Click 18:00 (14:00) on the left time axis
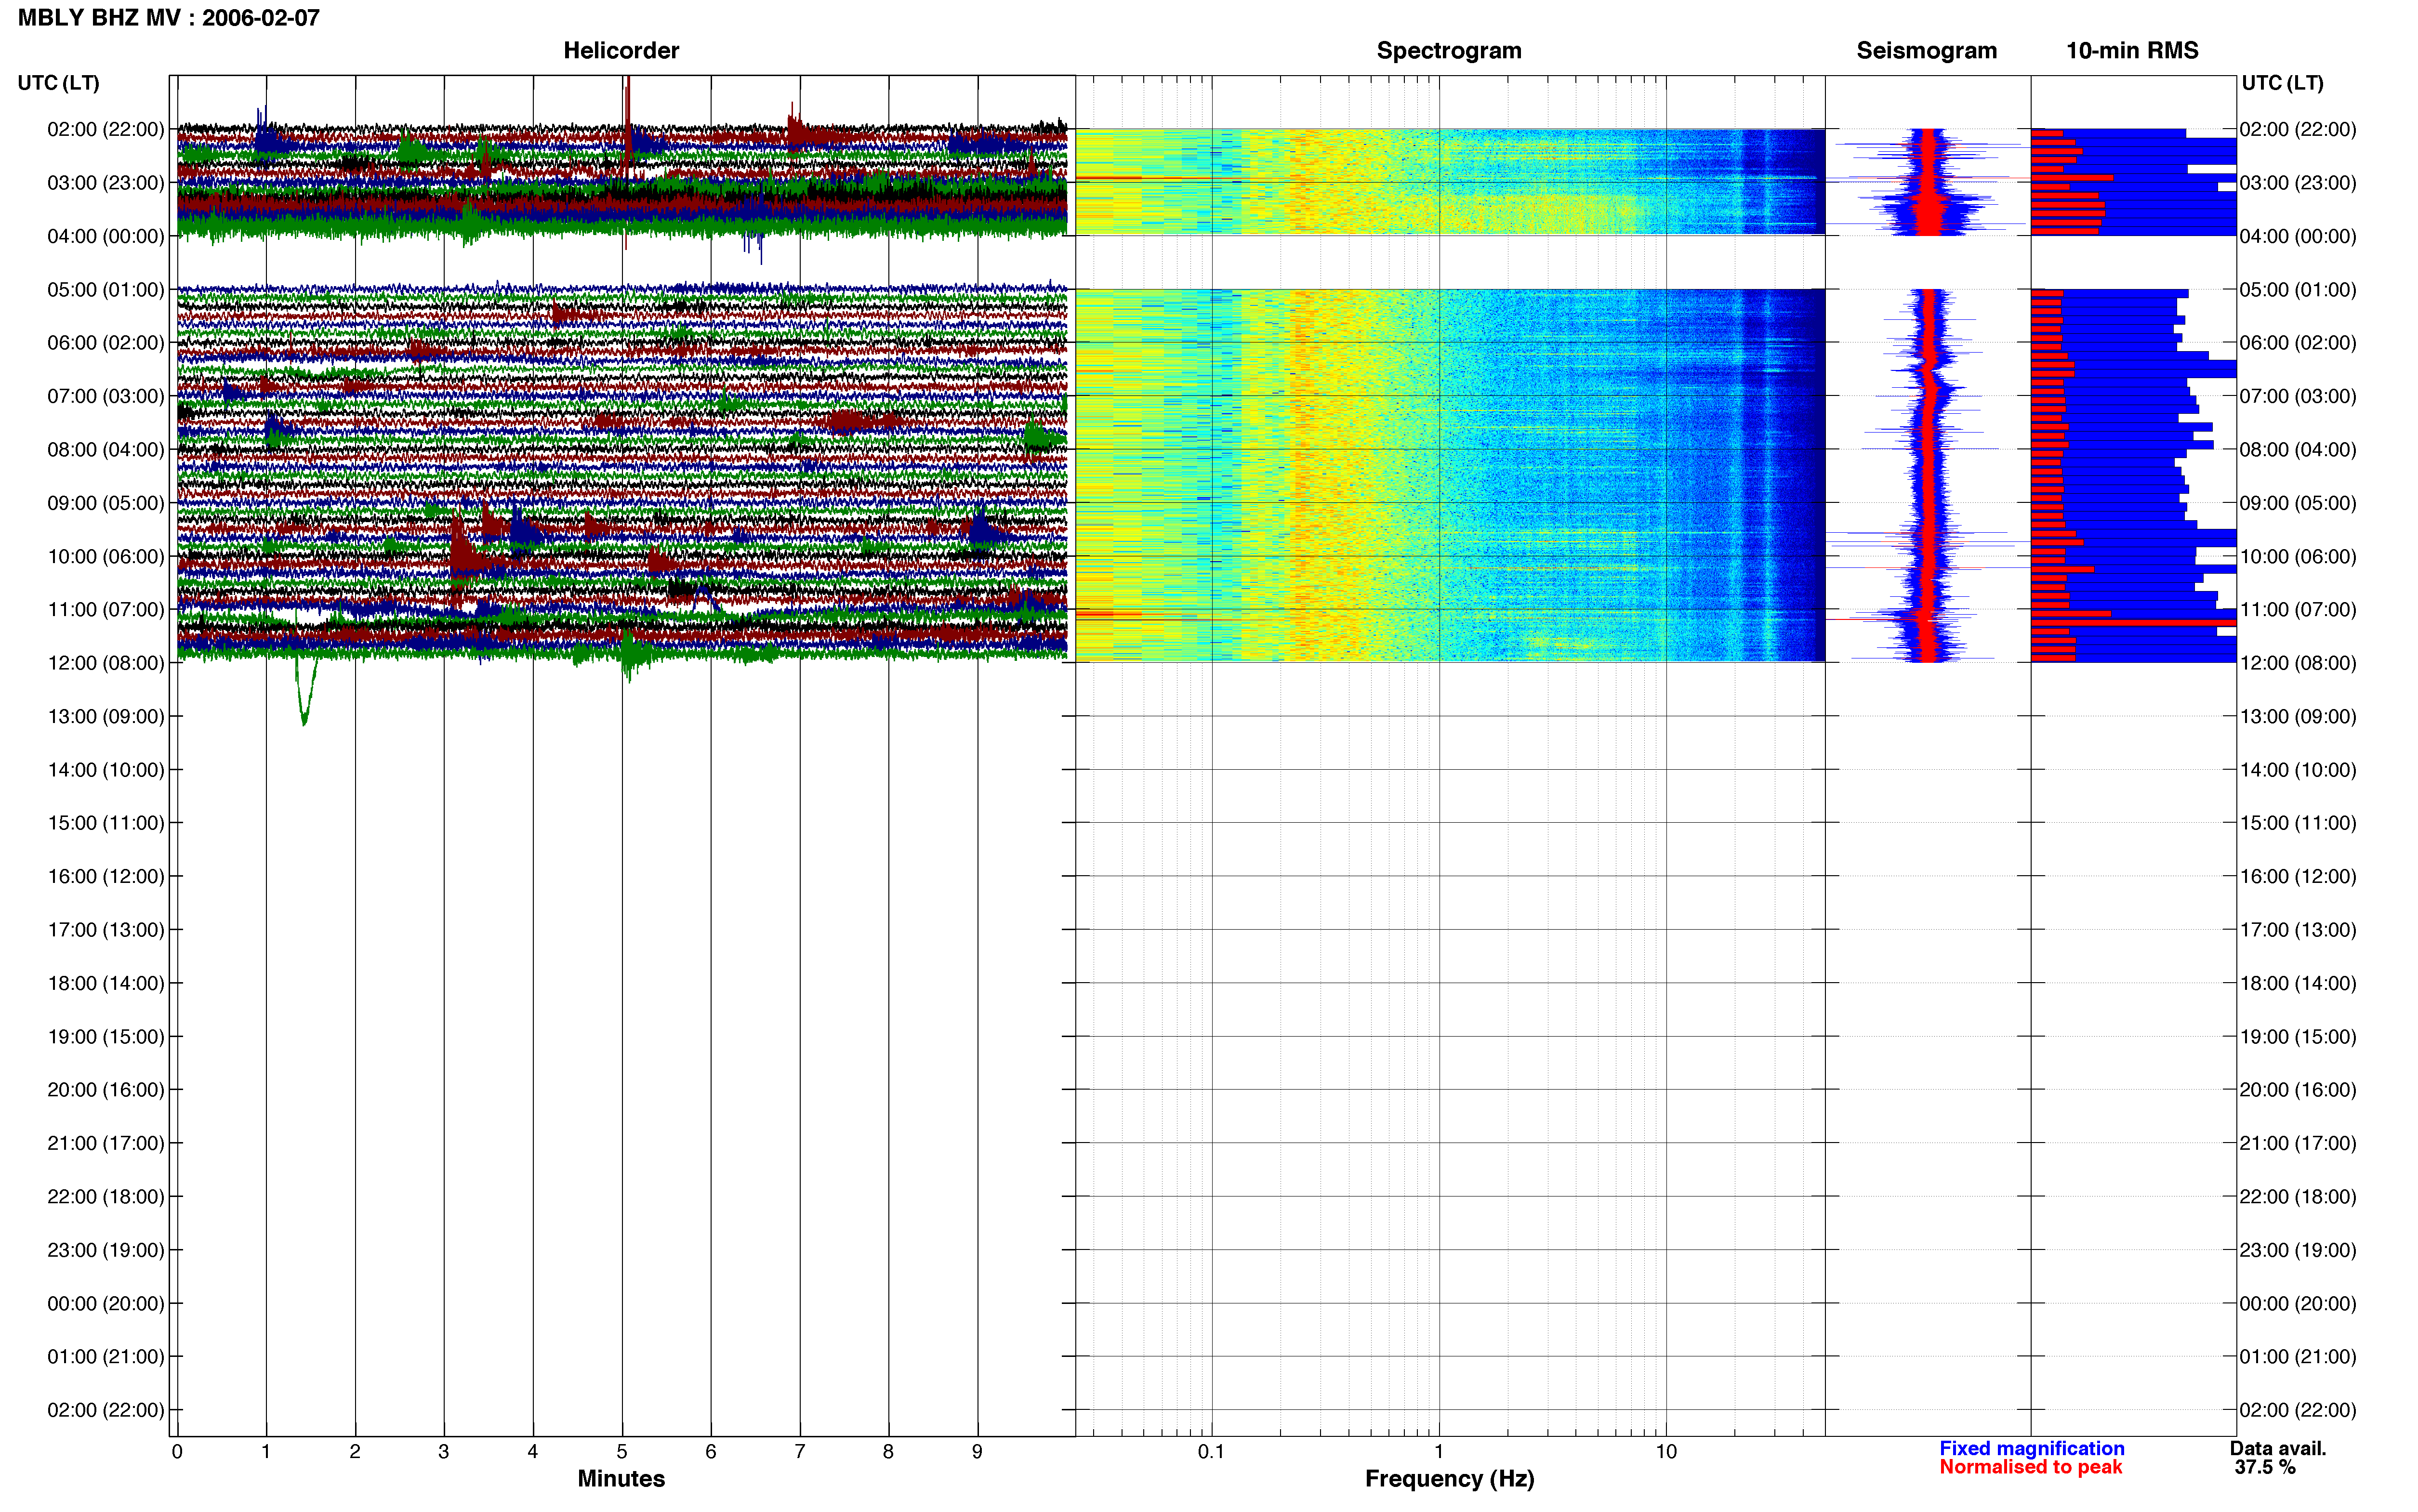Viewport: 2418px width, 1512px height. coord(106,983)
